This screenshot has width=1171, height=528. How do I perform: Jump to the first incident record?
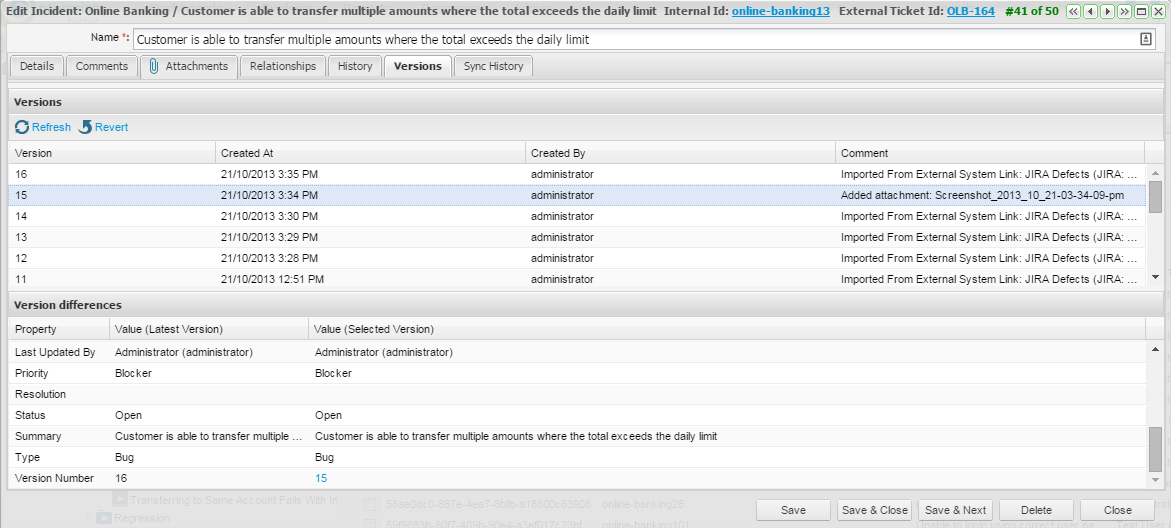coord(1074,12)
